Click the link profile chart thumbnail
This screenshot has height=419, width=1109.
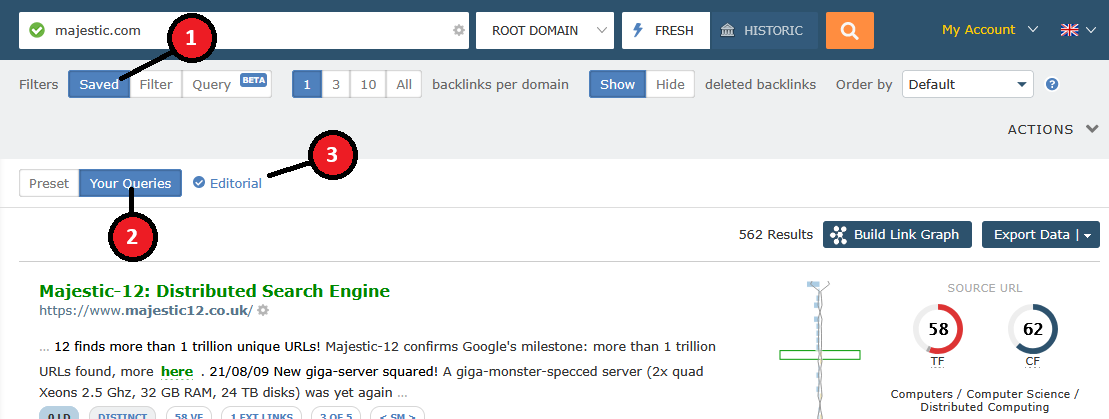tap(819, 350)
